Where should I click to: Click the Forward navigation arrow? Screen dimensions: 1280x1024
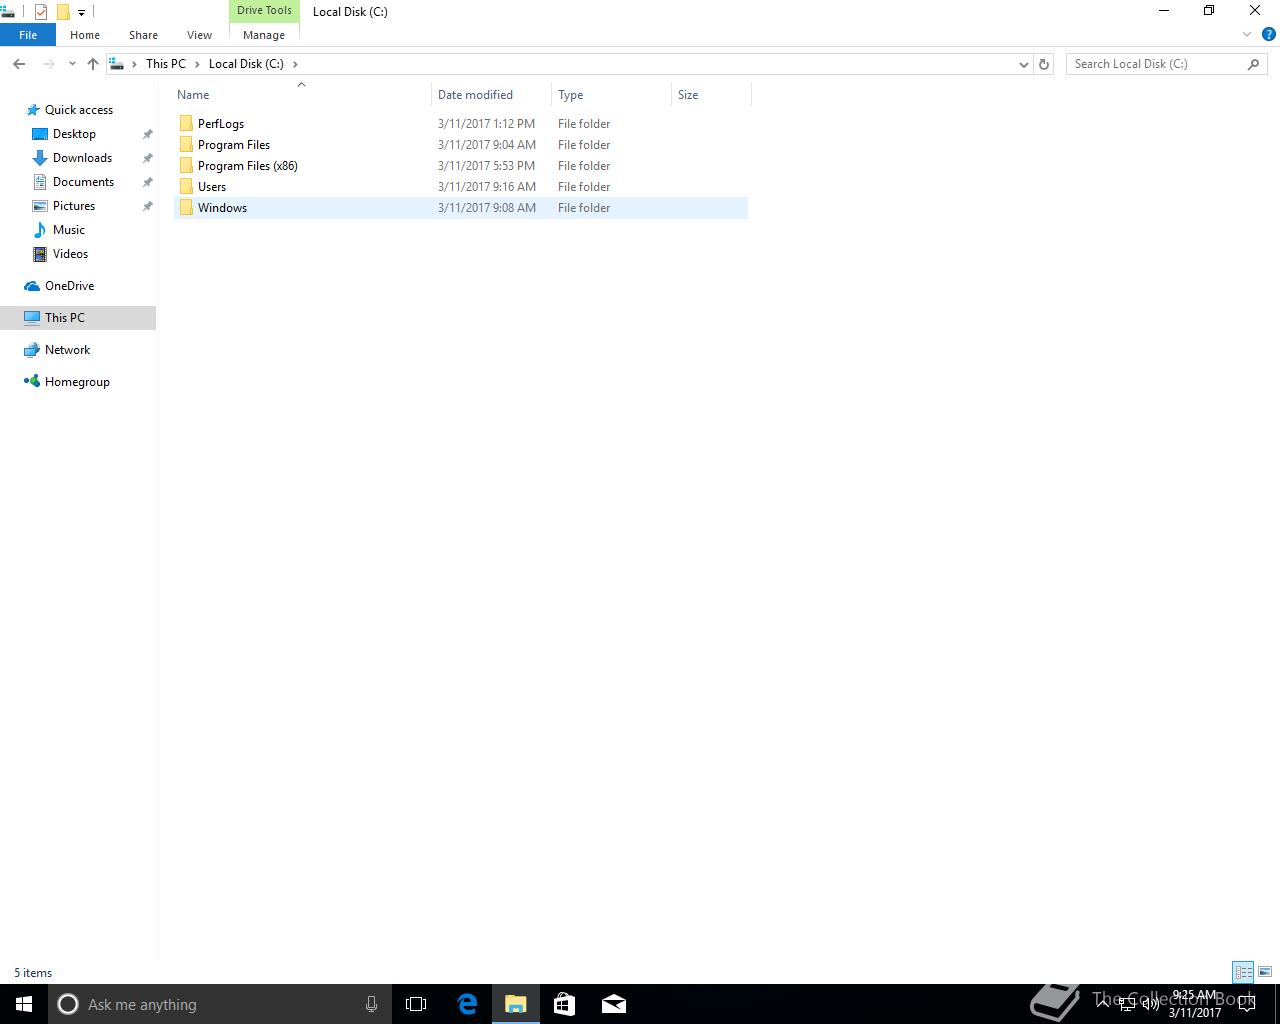48,64
